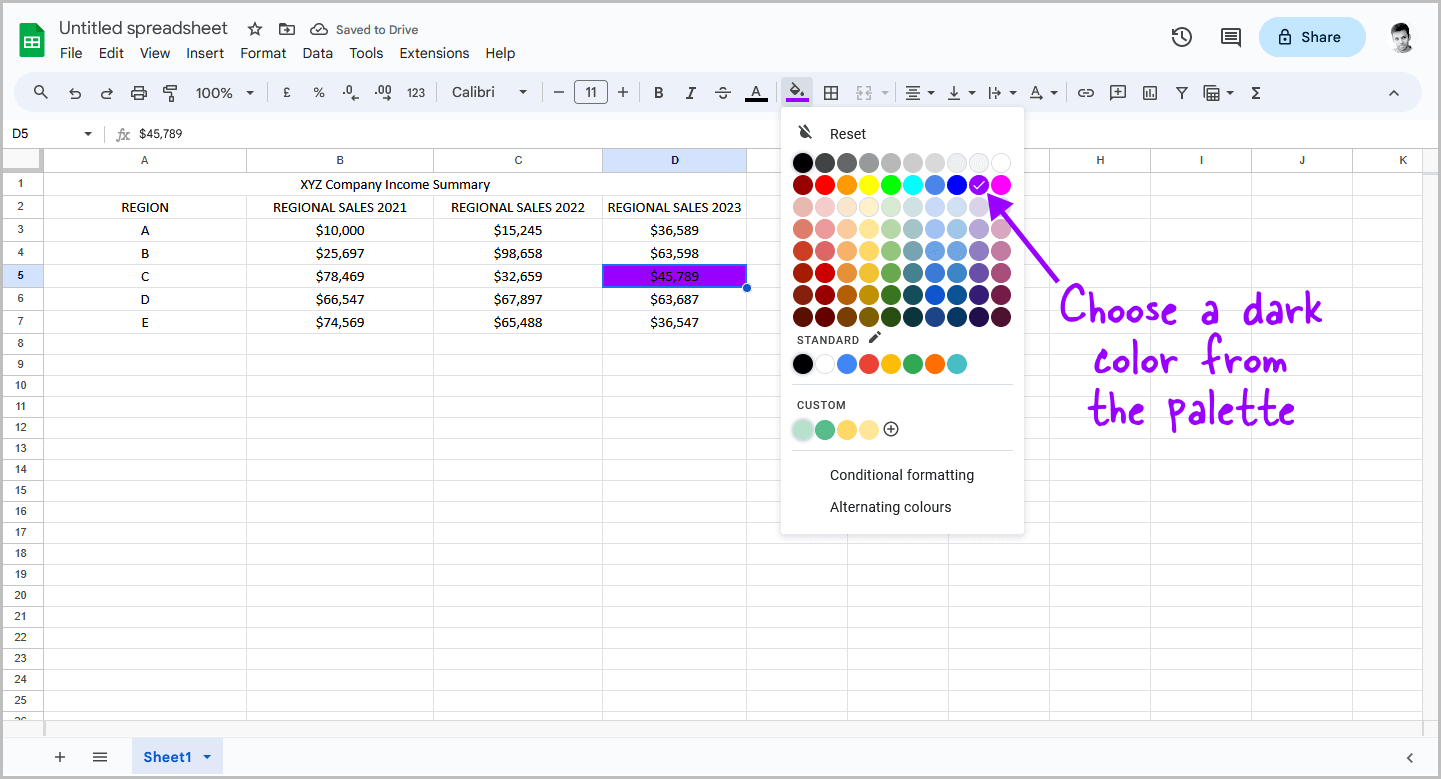Open print settings
The height and width of the screenshot is (779, 1441).
coord(138,91)
